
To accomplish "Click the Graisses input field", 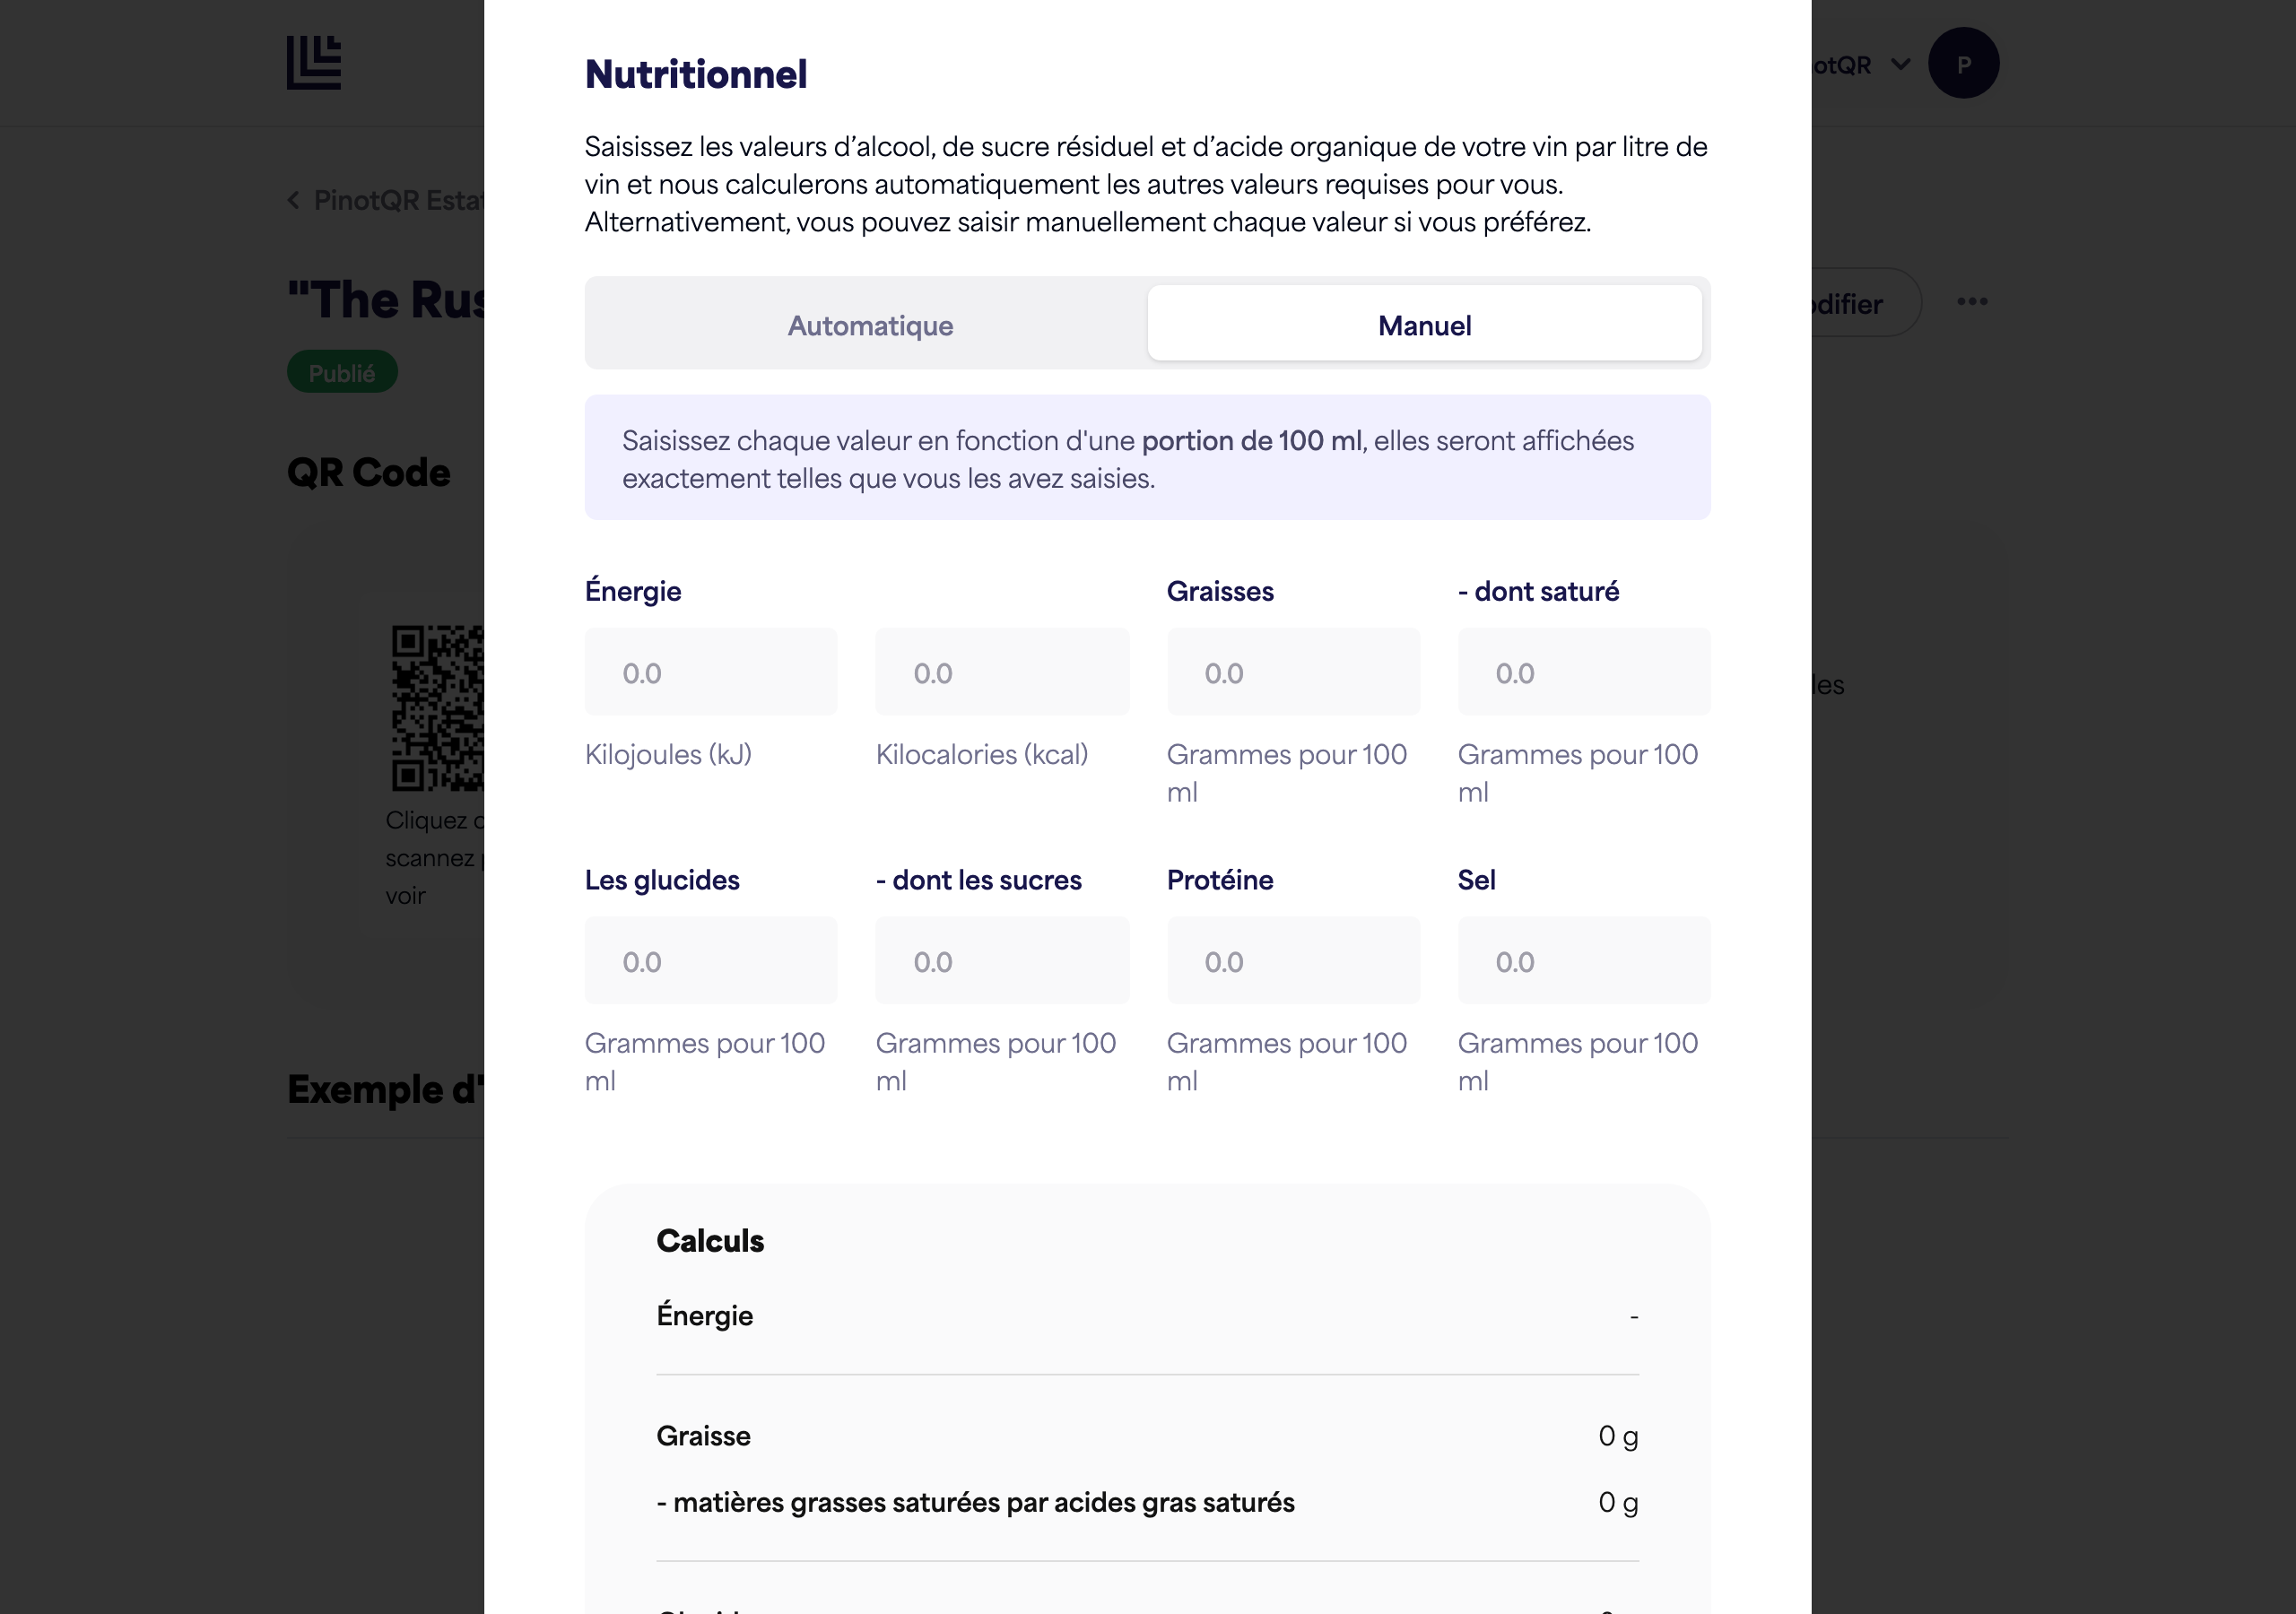I will 1293,672.
